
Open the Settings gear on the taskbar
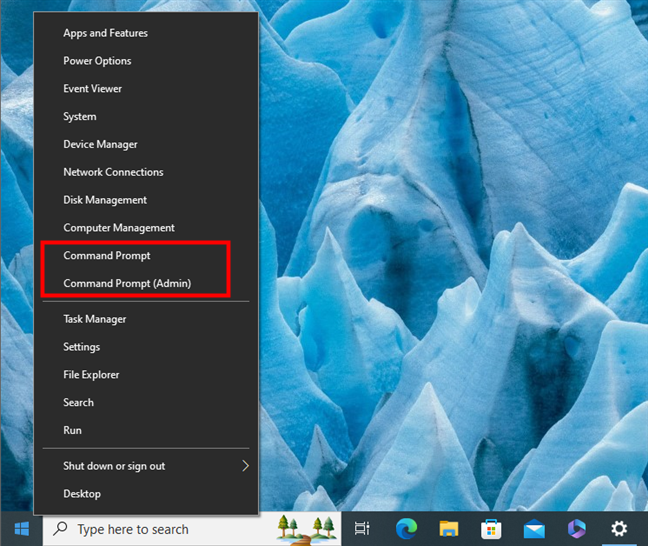[619, 529]
